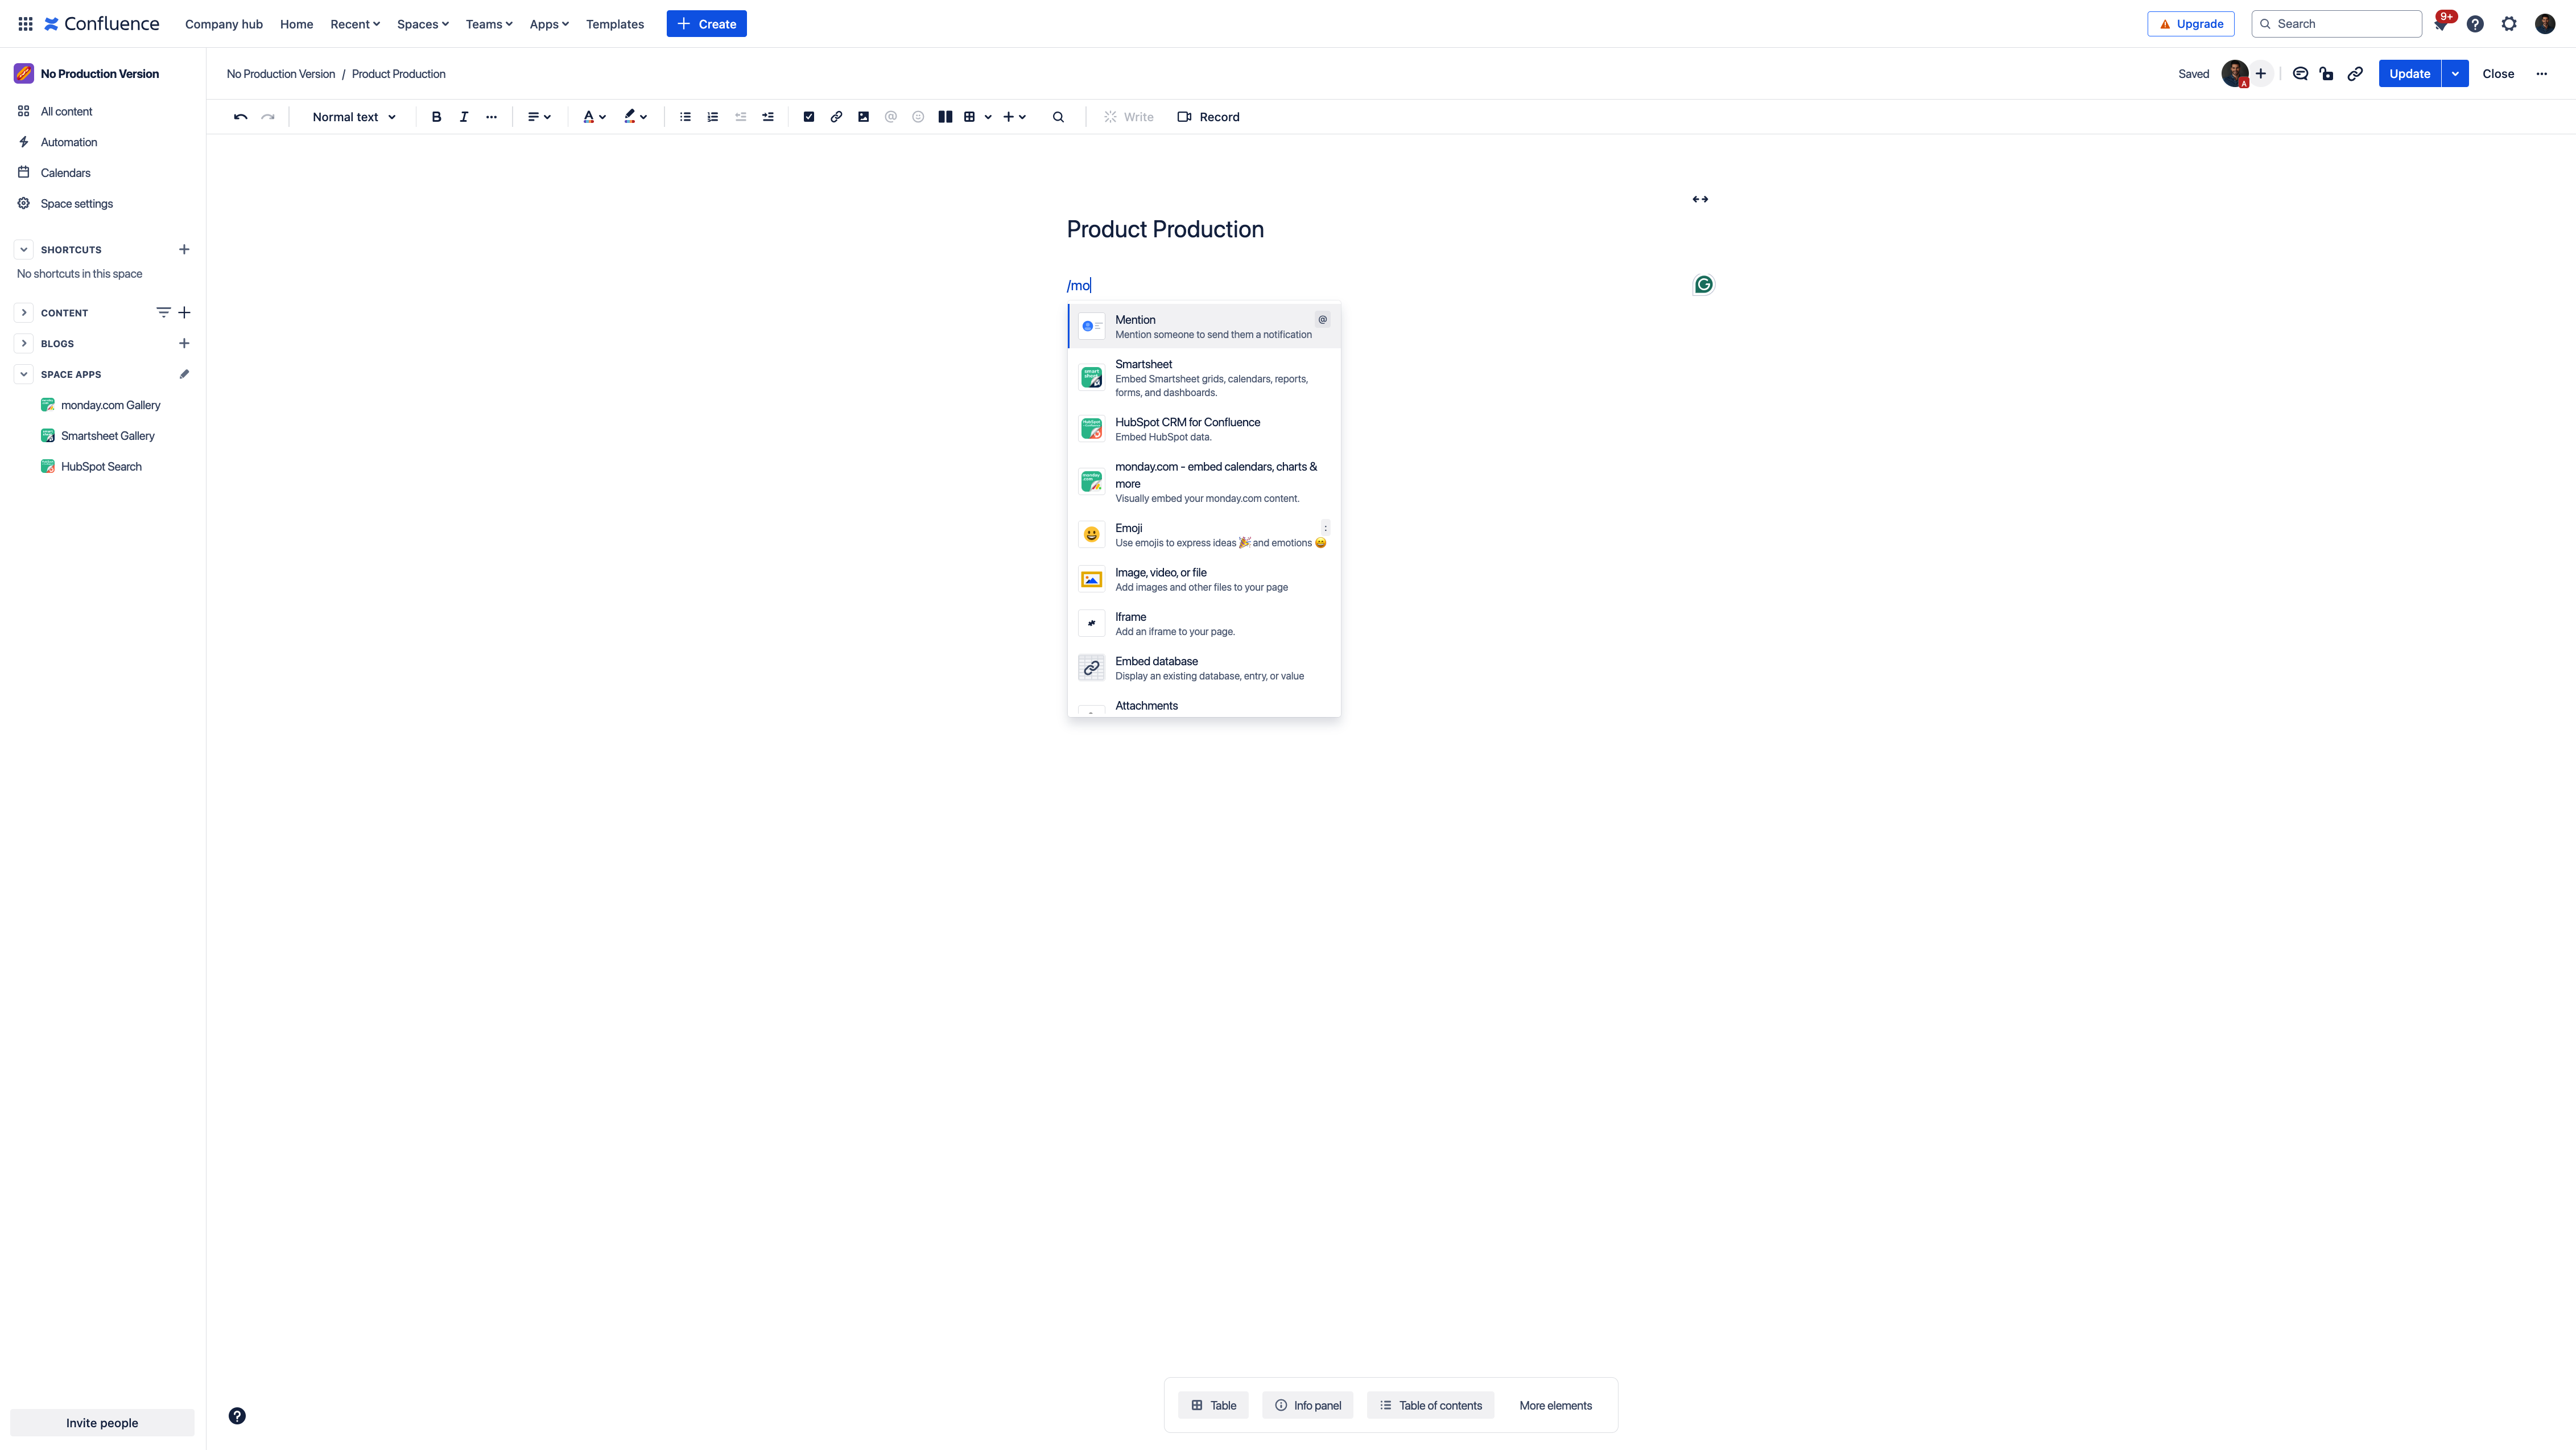This screenshot has height=1450, width=2576.
Task: Open table options dropdown arrow
Action: pos(988,117)
